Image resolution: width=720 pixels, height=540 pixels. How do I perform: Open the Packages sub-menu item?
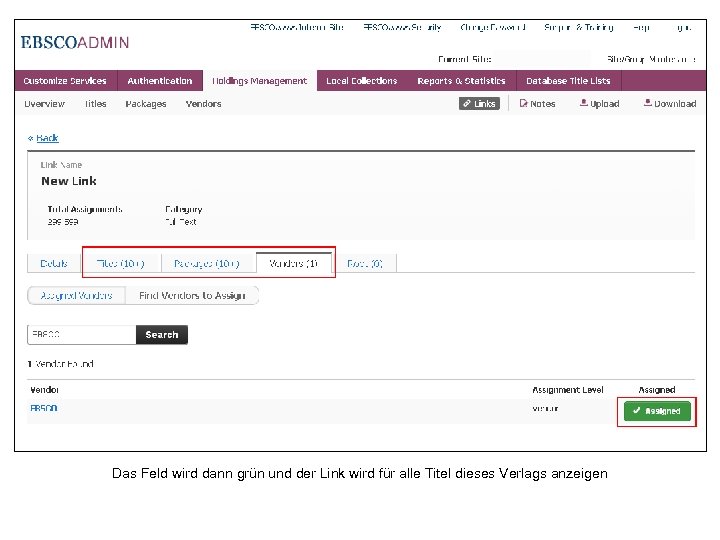(x=146, y=104)
